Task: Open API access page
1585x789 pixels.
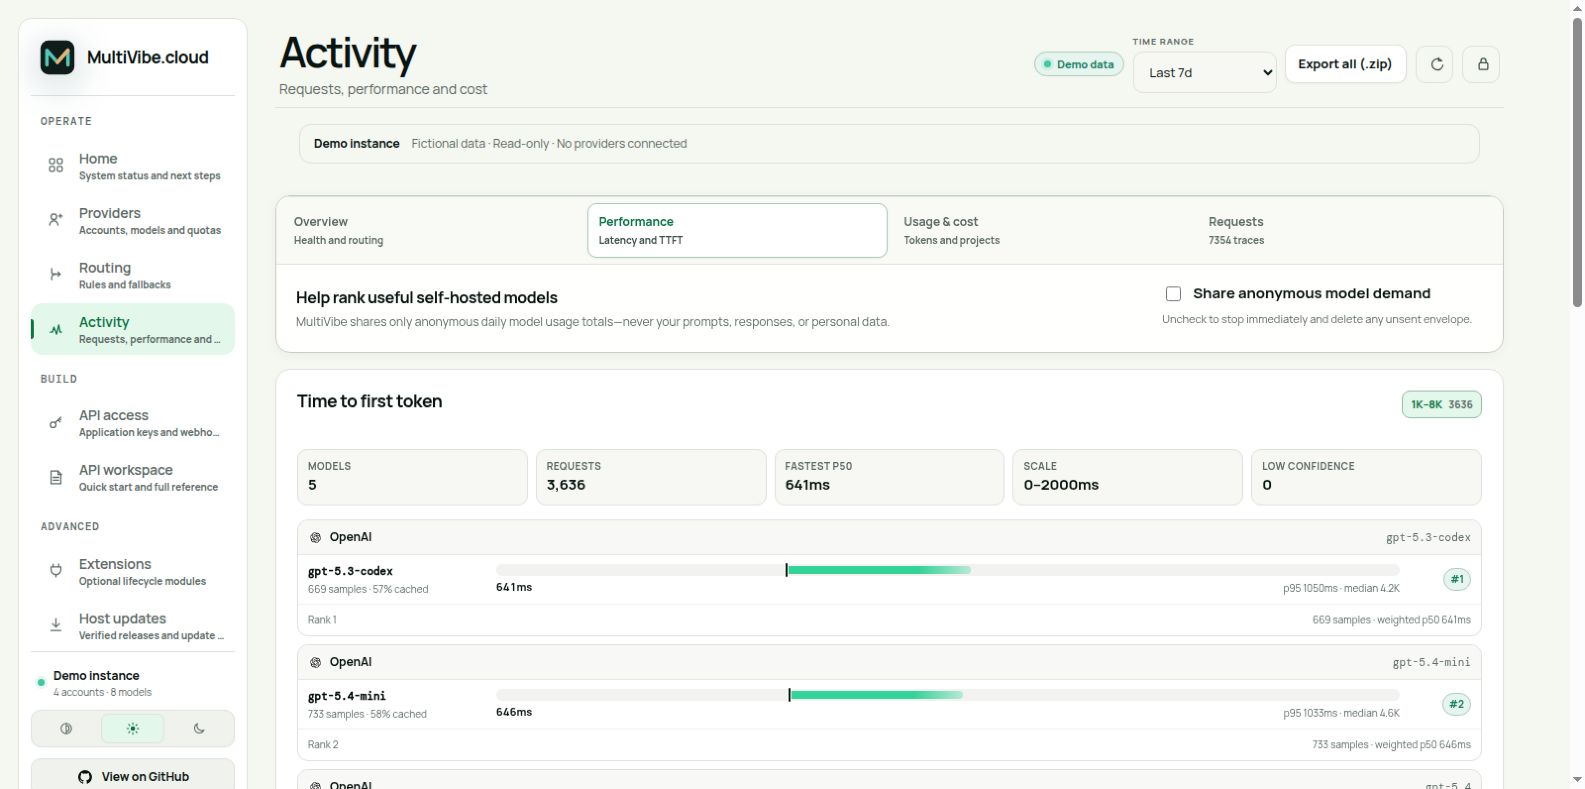Action: point(133,423)
